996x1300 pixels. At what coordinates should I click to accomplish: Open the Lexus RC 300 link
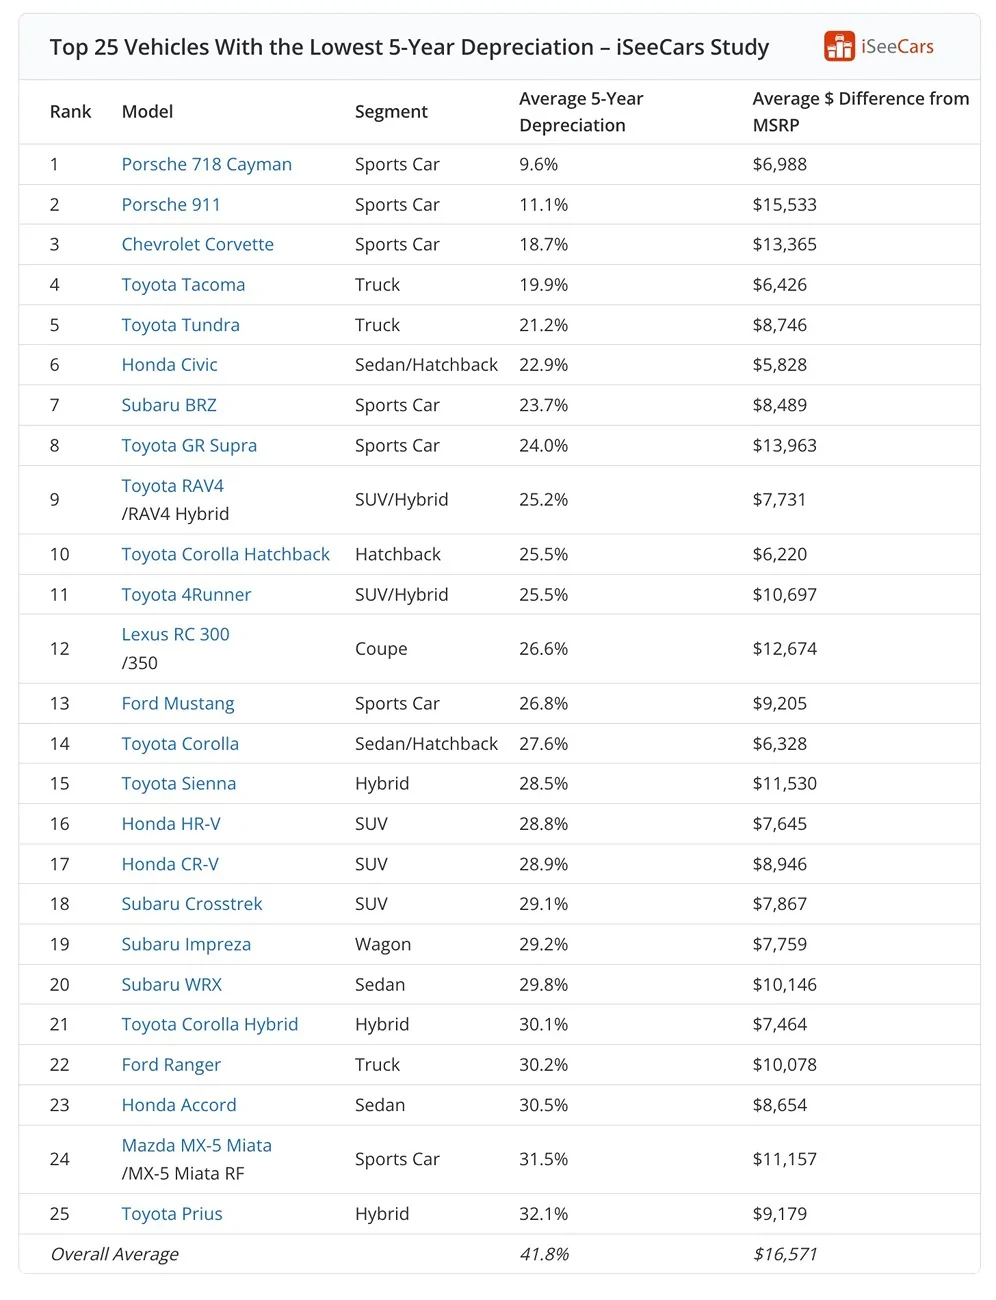point(176,634)
